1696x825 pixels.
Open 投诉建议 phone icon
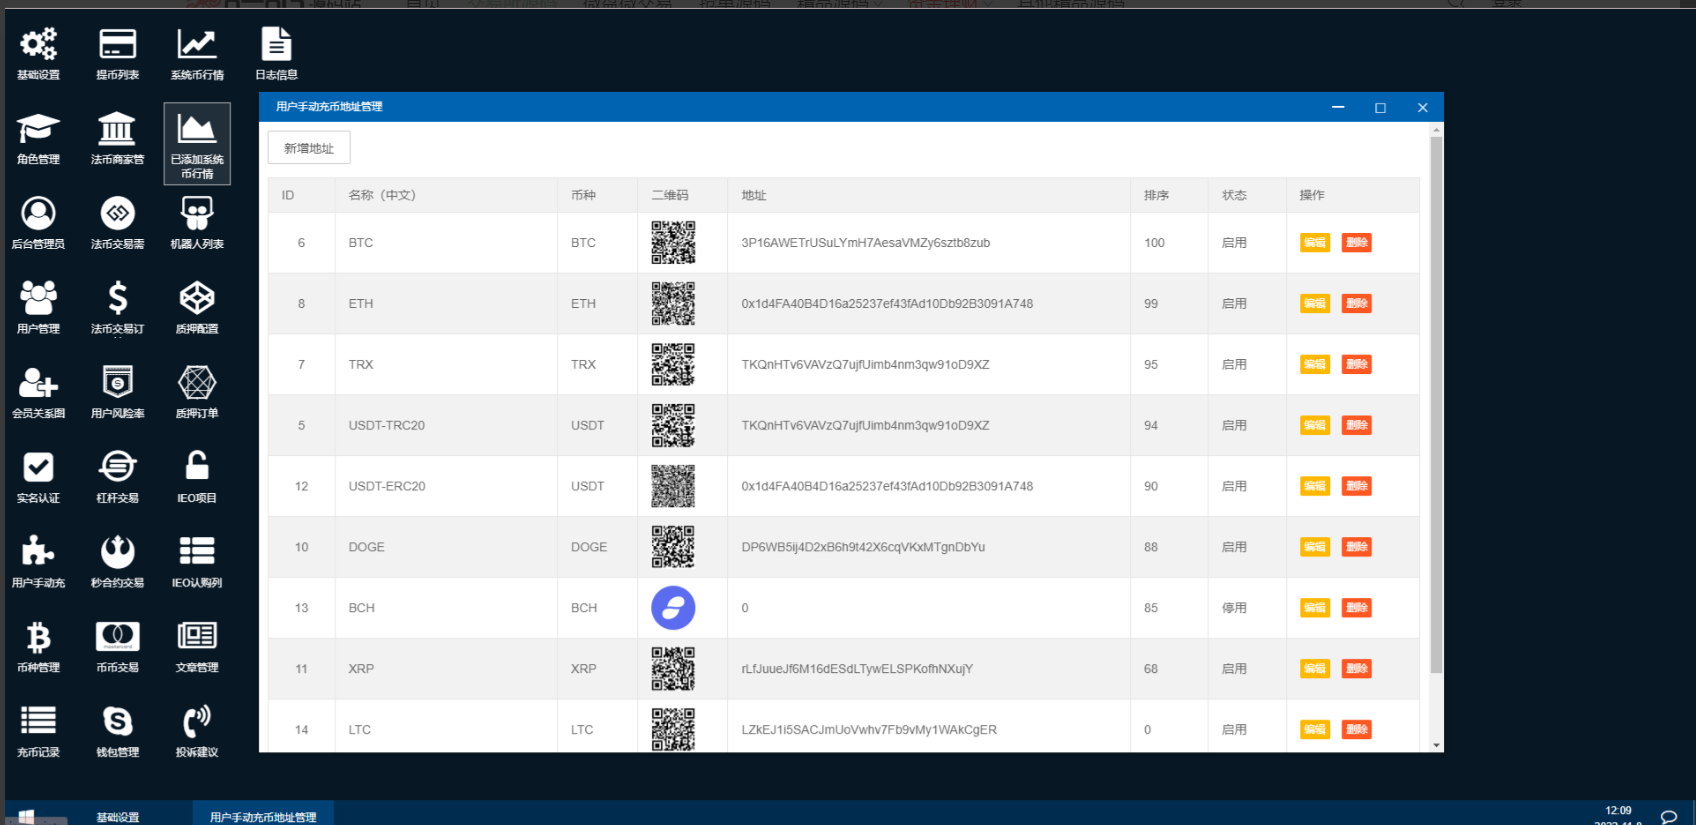tap(197, 722)
